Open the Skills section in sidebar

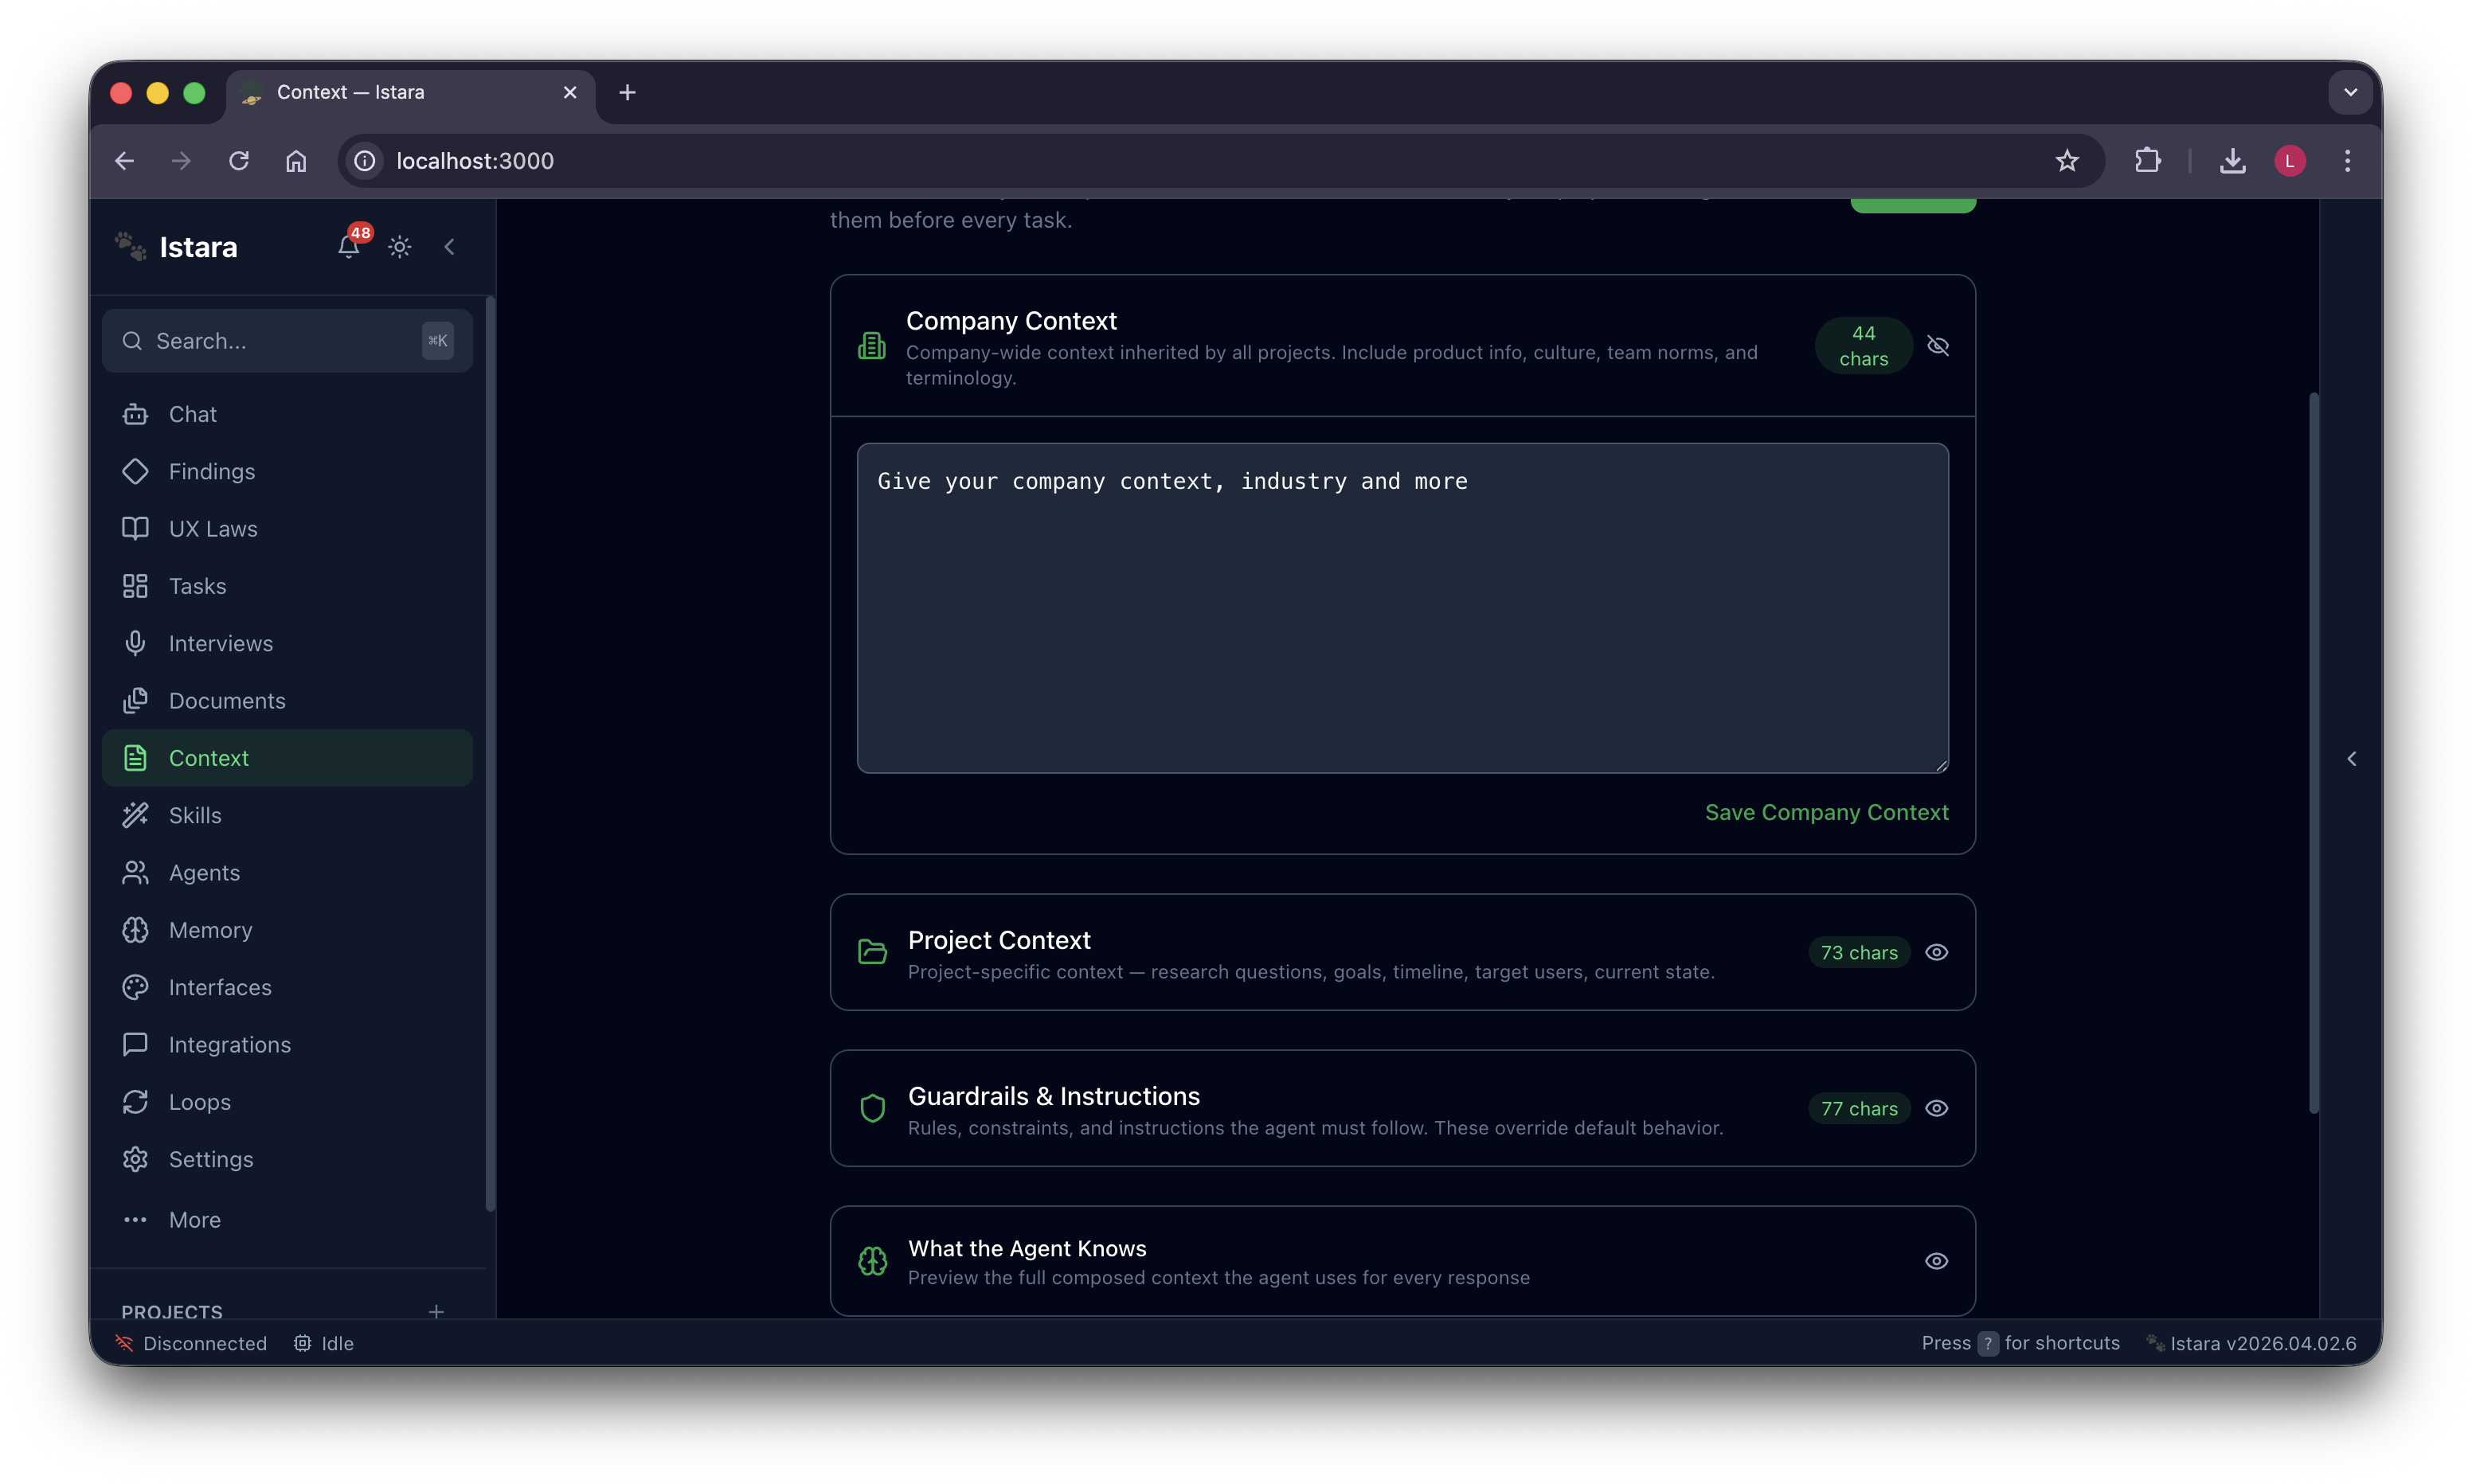[x=195, y=815]
